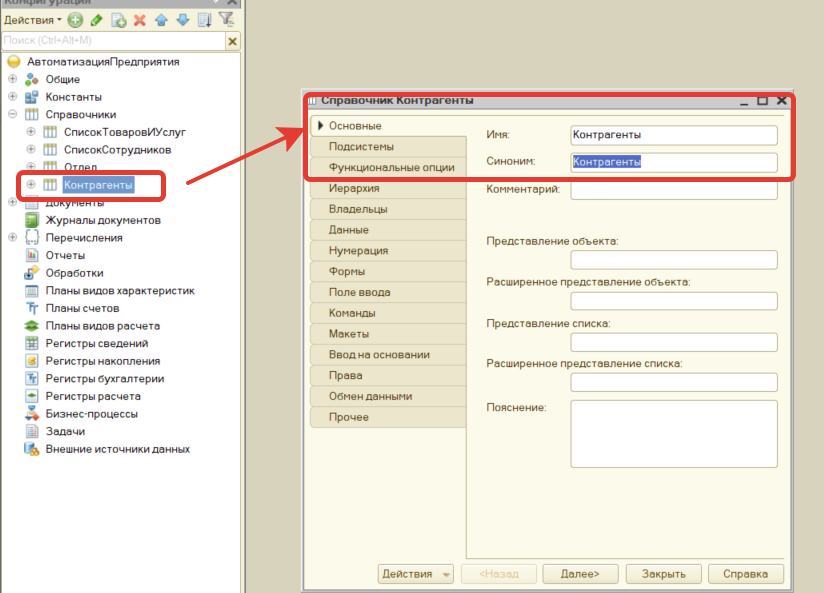Open the Права tab
This screenshot has width=824, height=593.
coord(388,375)
